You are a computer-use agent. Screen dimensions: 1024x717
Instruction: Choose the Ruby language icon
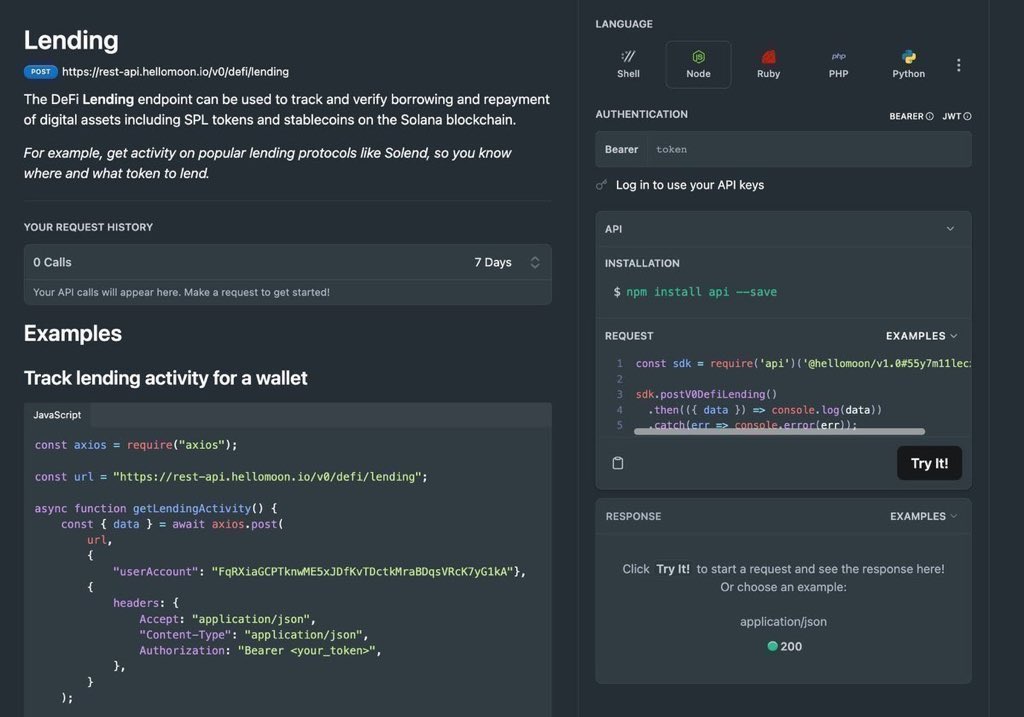(769, 57)
